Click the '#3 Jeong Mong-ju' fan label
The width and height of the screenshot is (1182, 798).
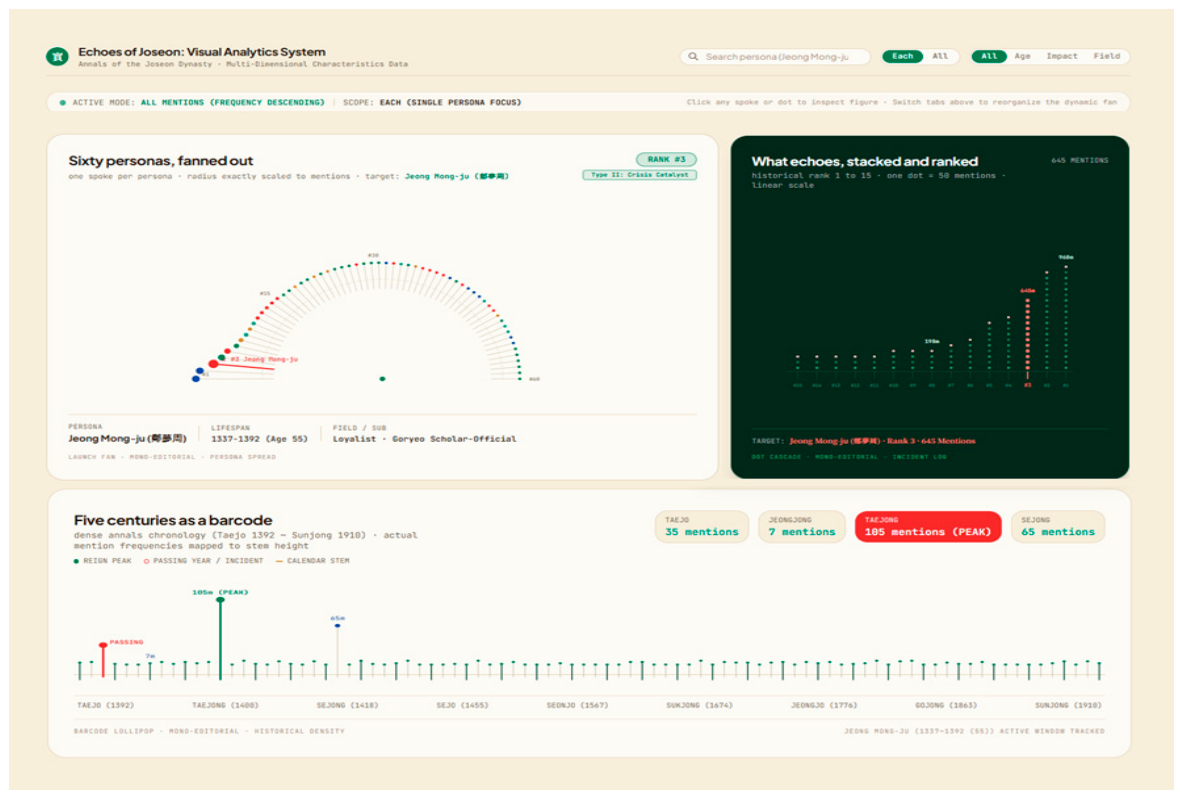(265, 359)
